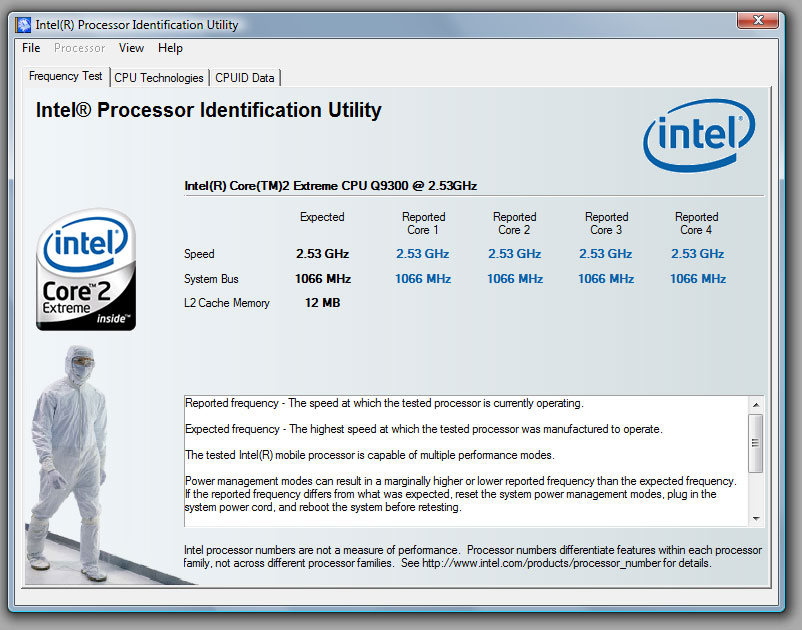Click Reported Core 2 speed 2.53 GHz

[515, 254]
